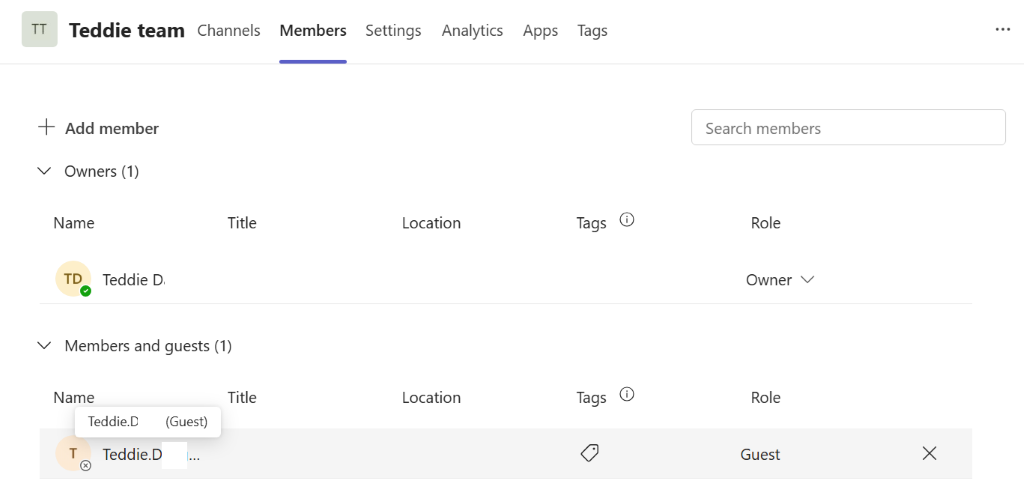Screen dimensions: 1024x490
Task: Click the Search members field
Action: click(848, 128)
